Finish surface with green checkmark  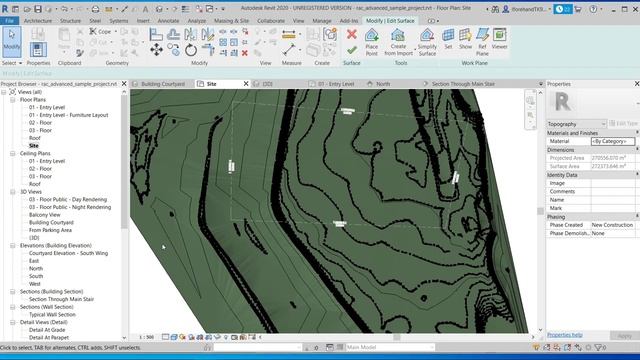(351, 50)
